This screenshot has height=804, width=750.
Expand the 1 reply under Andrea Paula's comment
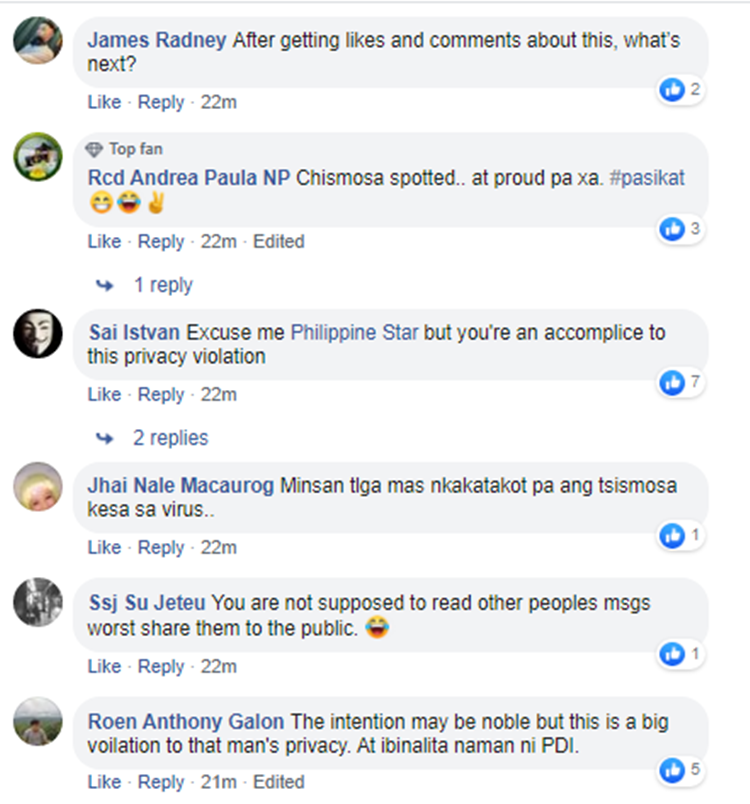(x=163, y=285)
